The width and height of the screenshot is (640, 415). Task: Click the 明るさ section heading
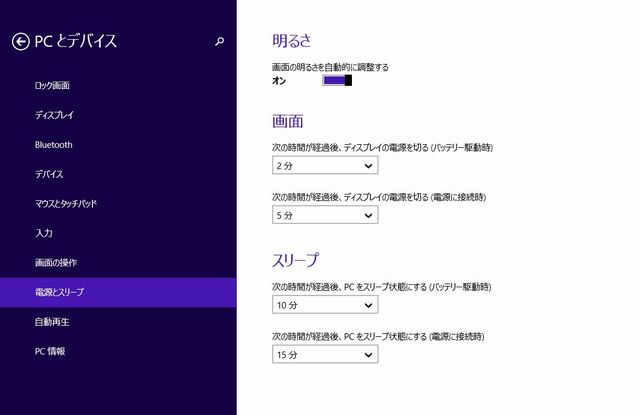292,40
